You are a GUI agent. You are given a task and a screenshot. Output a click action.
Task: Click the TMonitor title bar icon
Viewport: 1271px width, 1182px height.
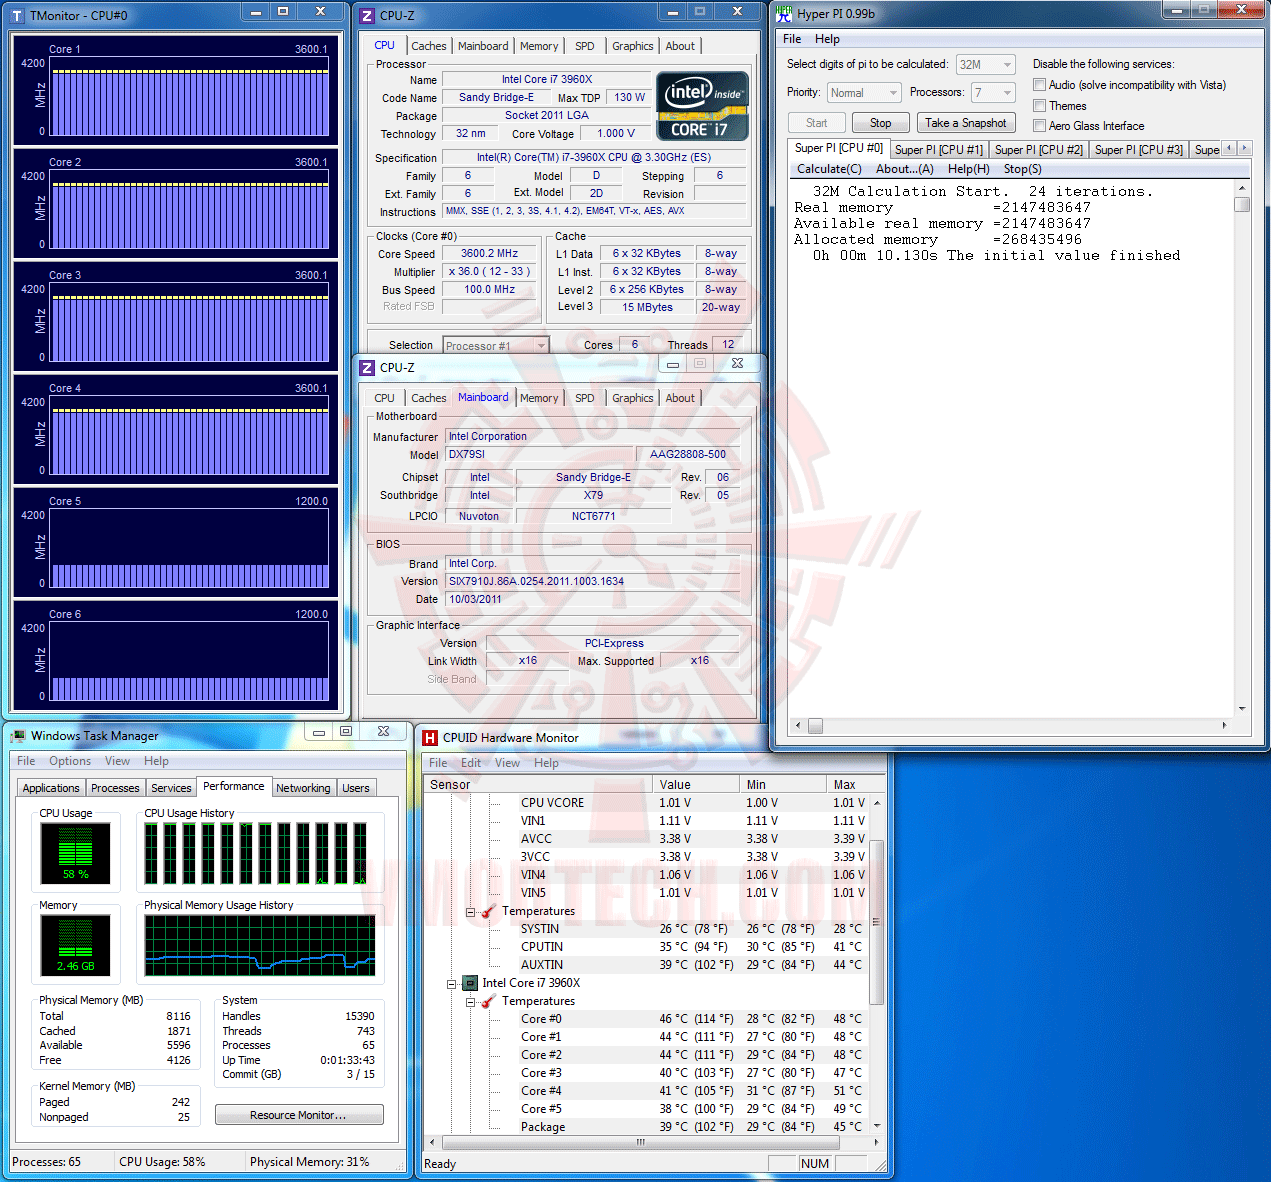click(17, 16)
